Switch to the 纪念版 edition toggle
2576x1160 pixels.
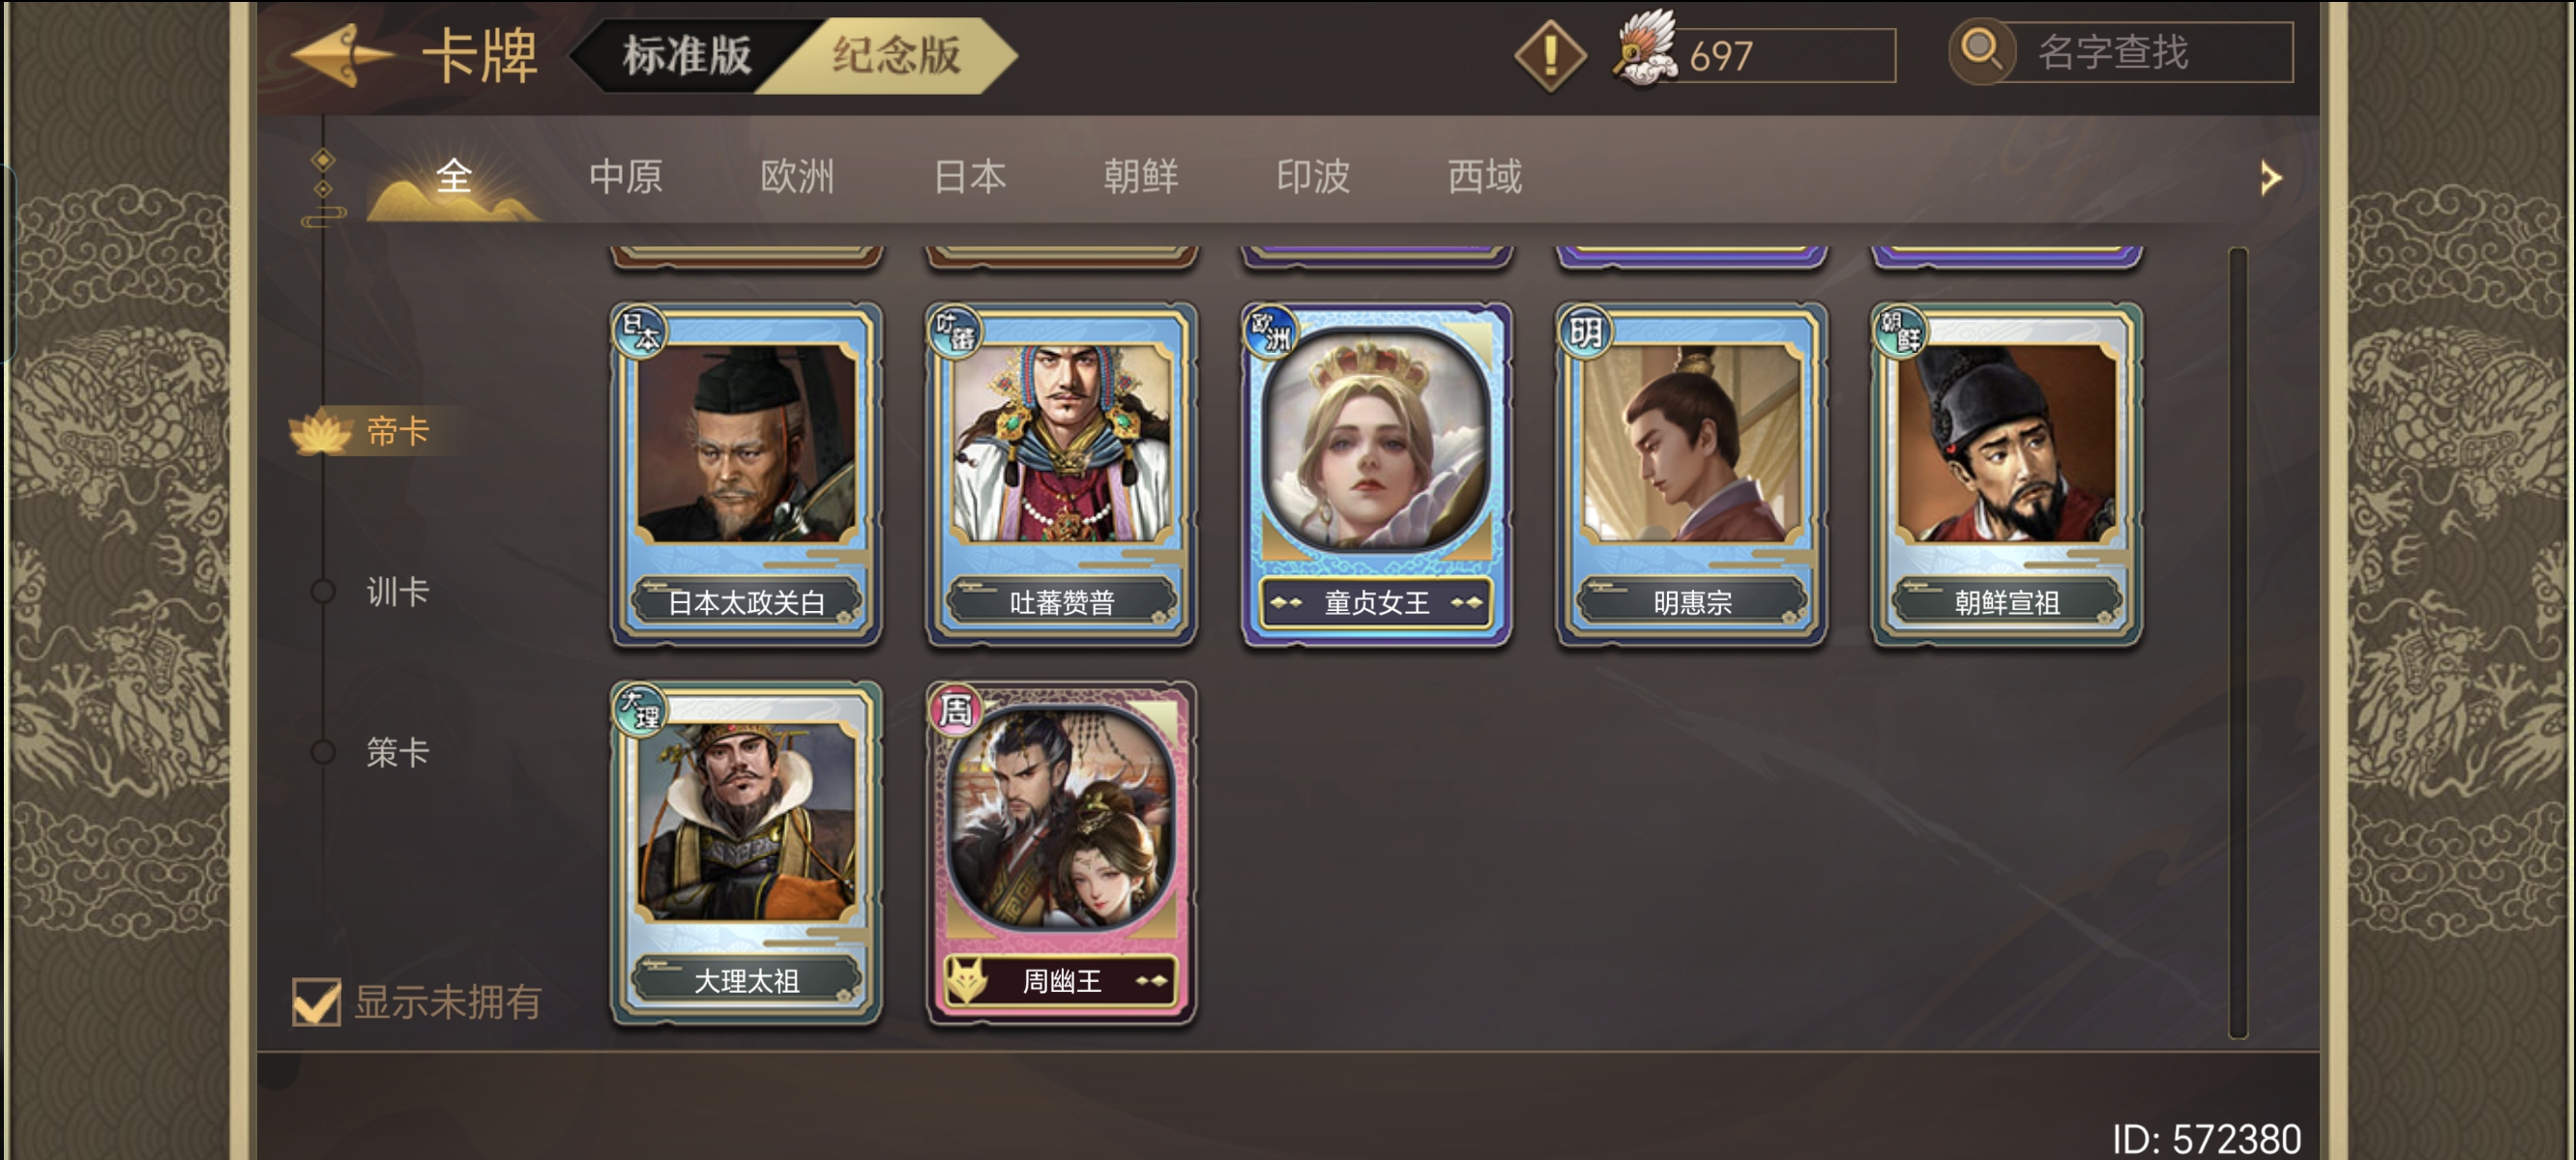896,55
